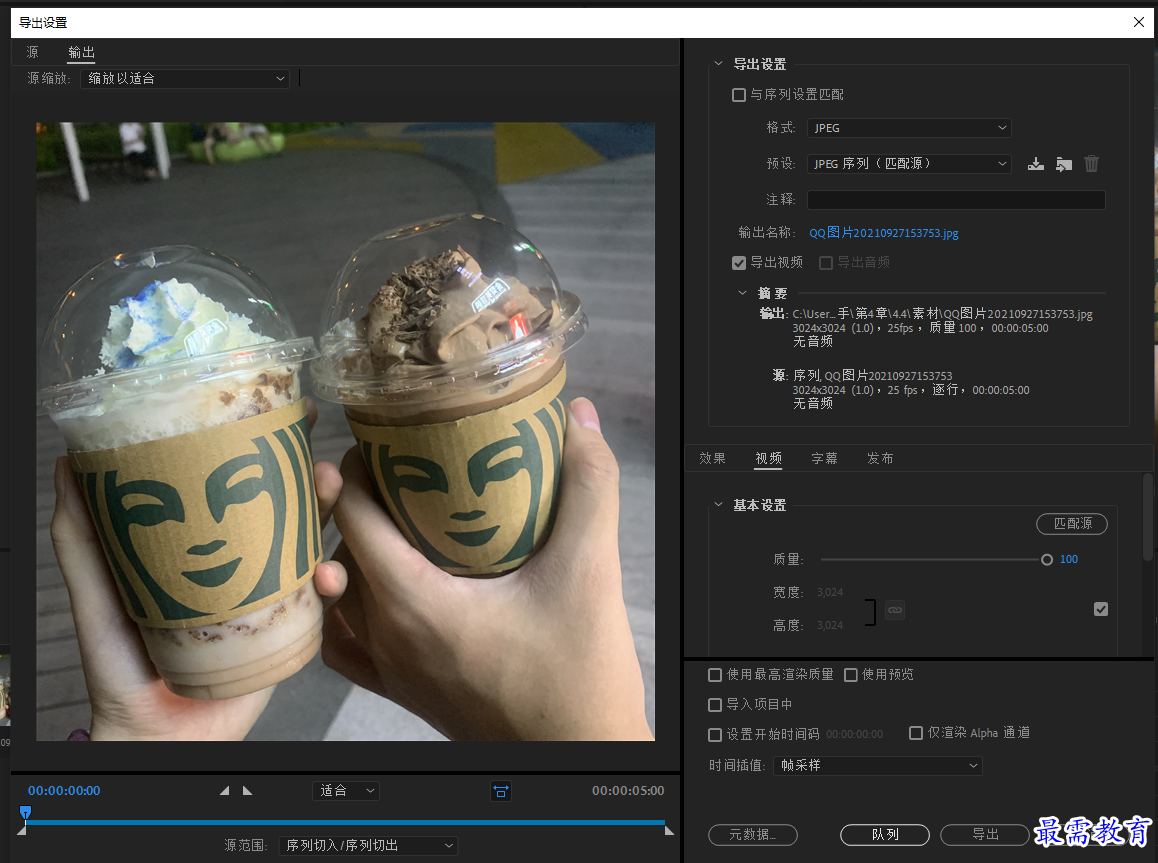Click the blue preview timeline bar
Viewport: 1158px width, 863px height.
click(x=346, y=822)
